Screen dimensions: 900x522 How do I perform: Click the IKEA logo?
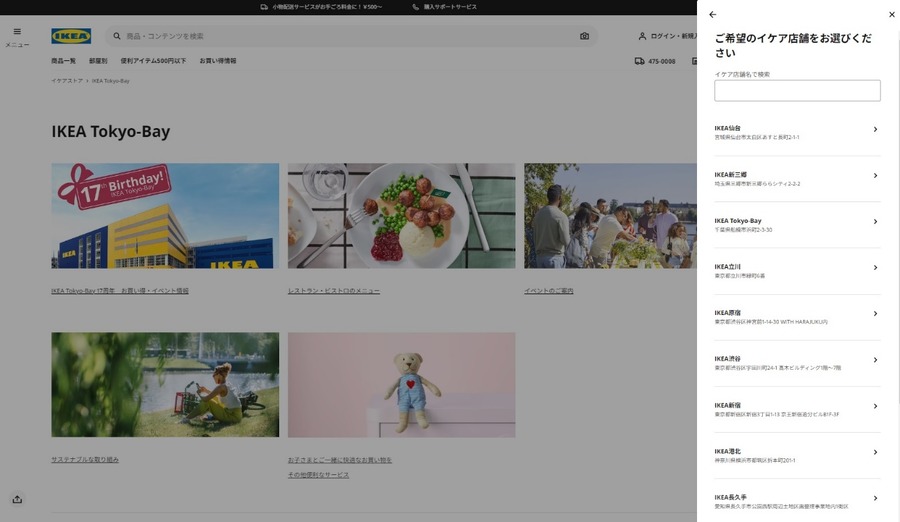(x=71, y=36)
